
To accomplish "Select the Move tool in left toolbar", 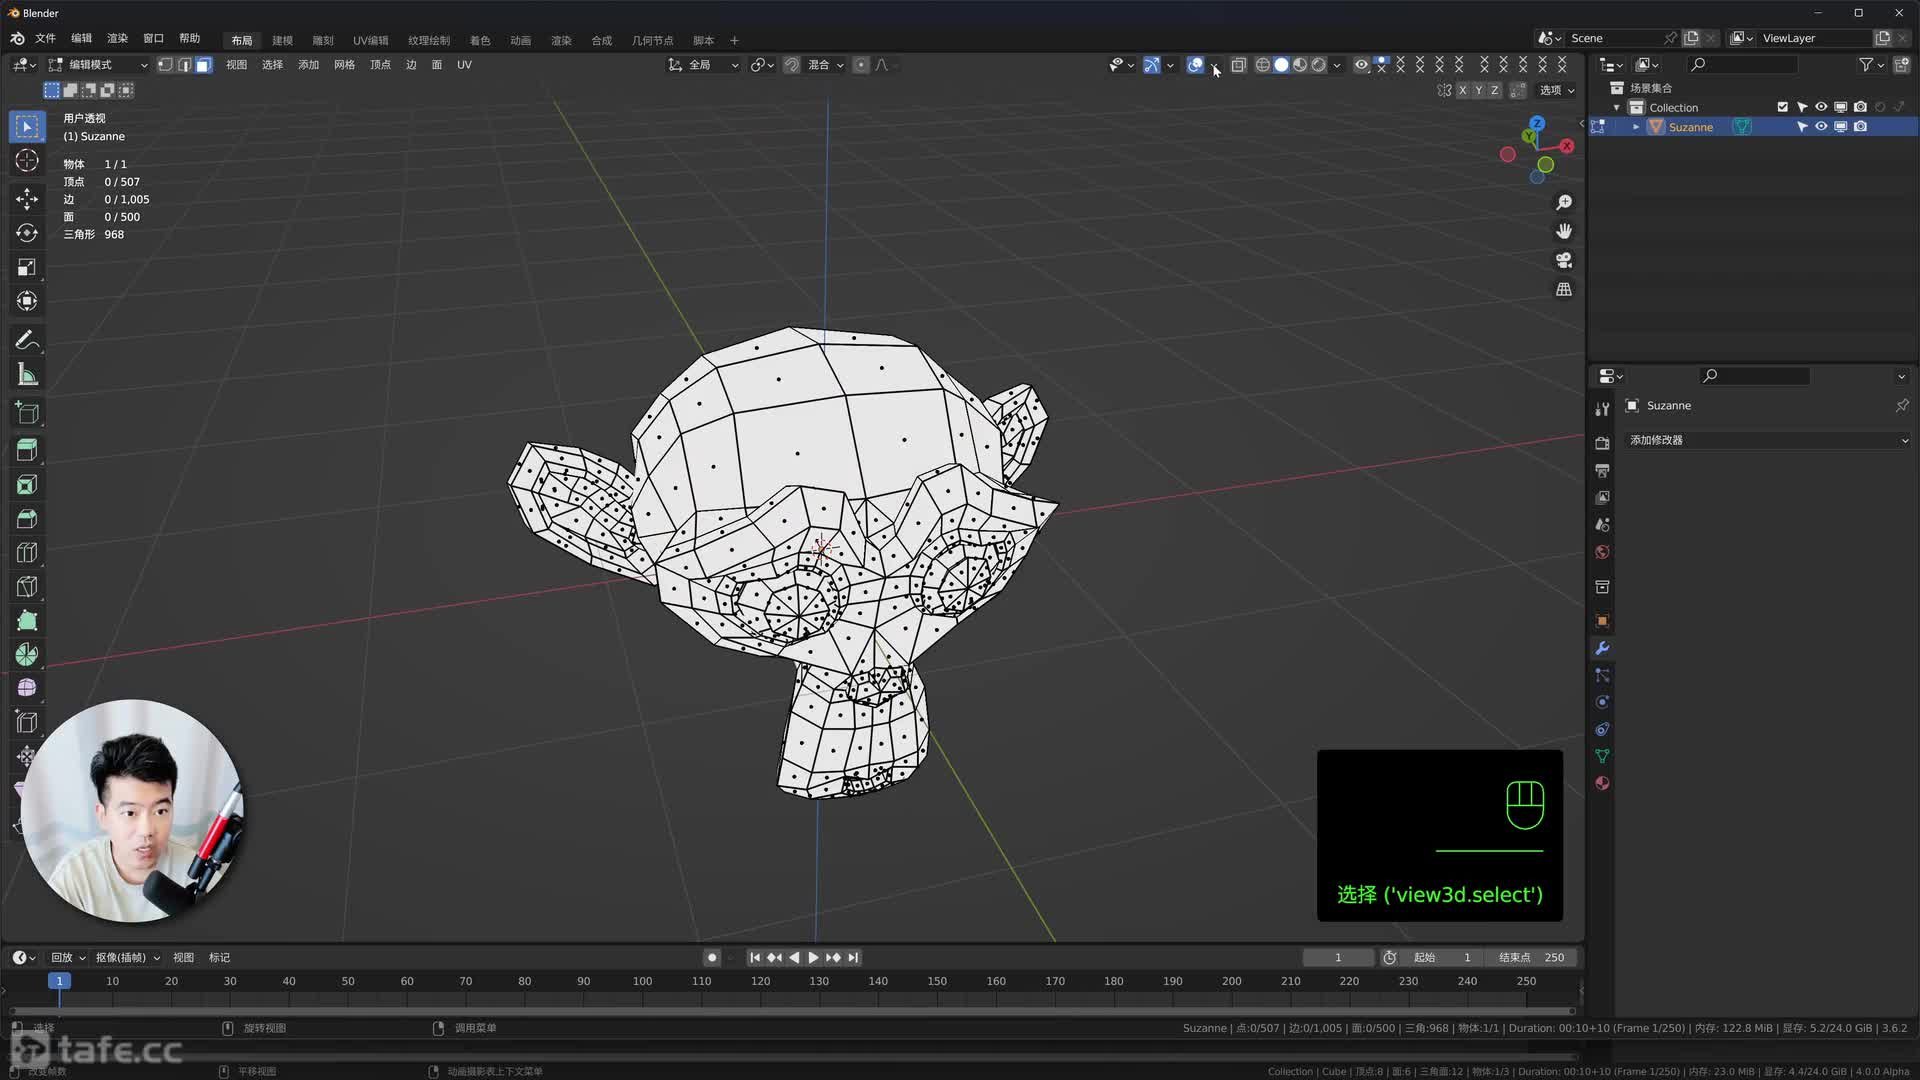I will pyautogui.click(x=27, y=199).
